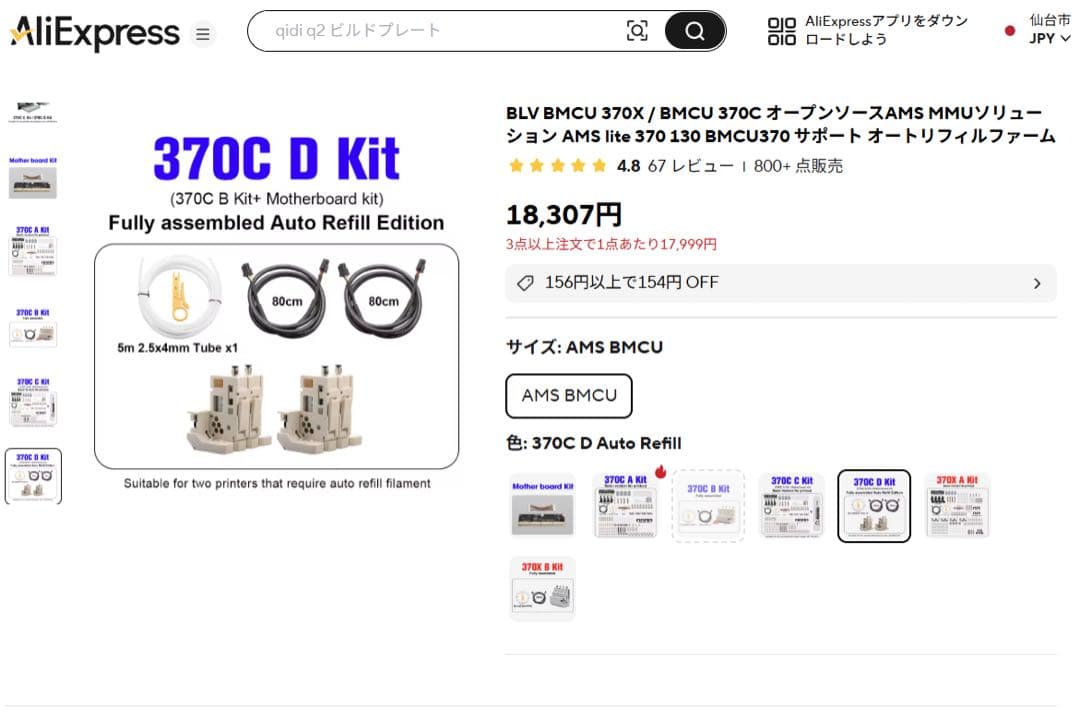This screenshot has width=1080, height=712.
Task: Select the 370C C Kit variant
Action: [791, 505]
